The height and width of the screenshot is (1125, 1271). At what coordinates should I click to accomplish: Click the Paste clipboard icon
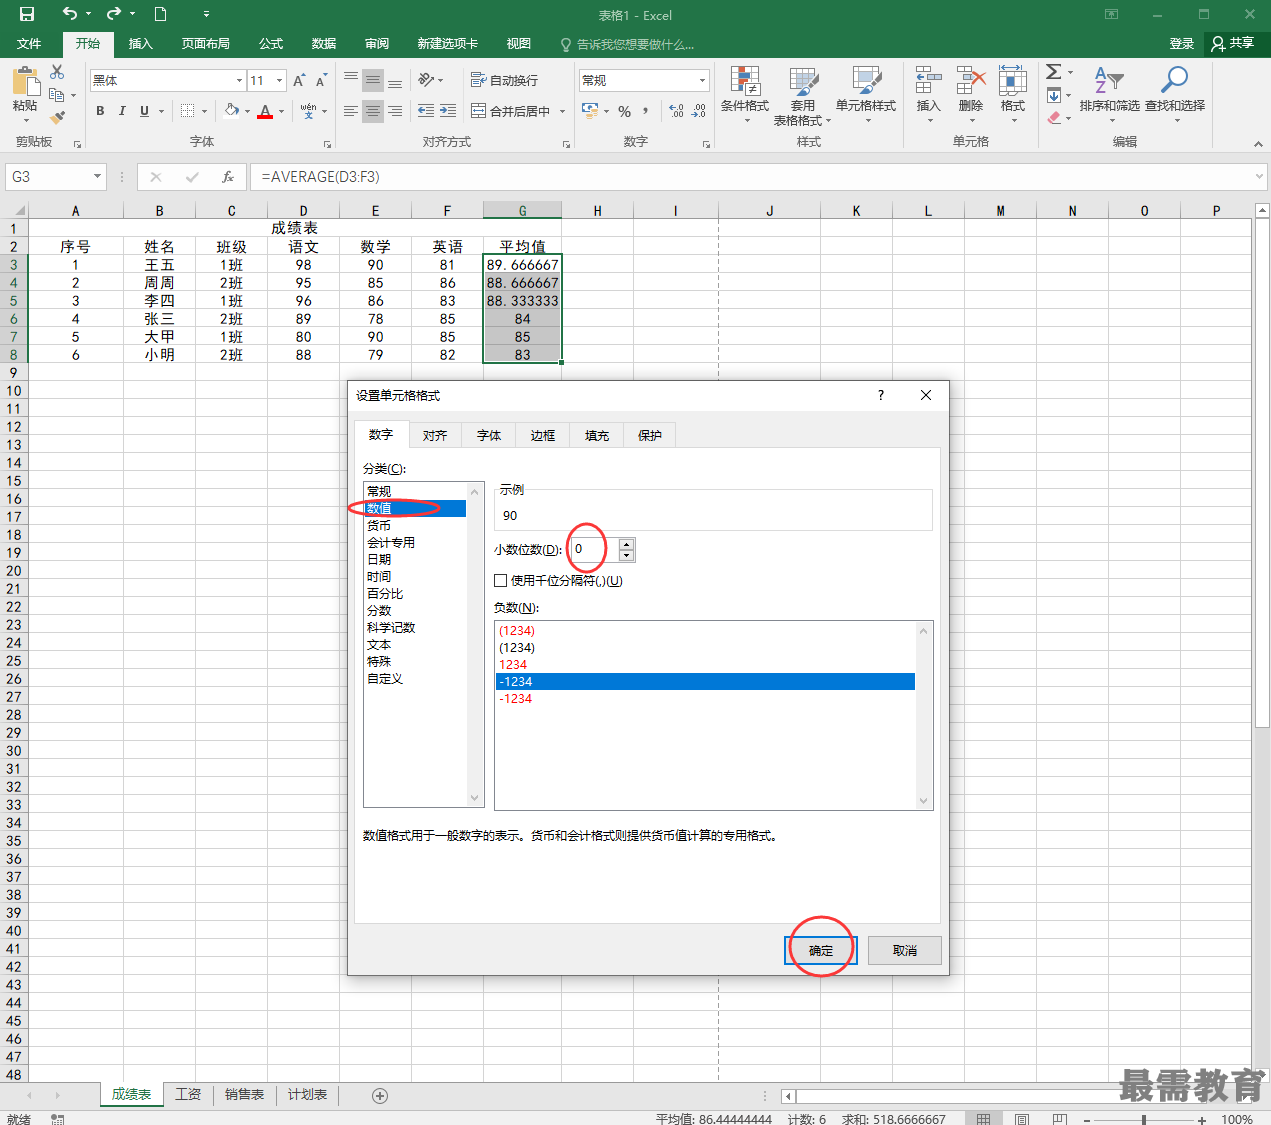[x=25, y=82]
